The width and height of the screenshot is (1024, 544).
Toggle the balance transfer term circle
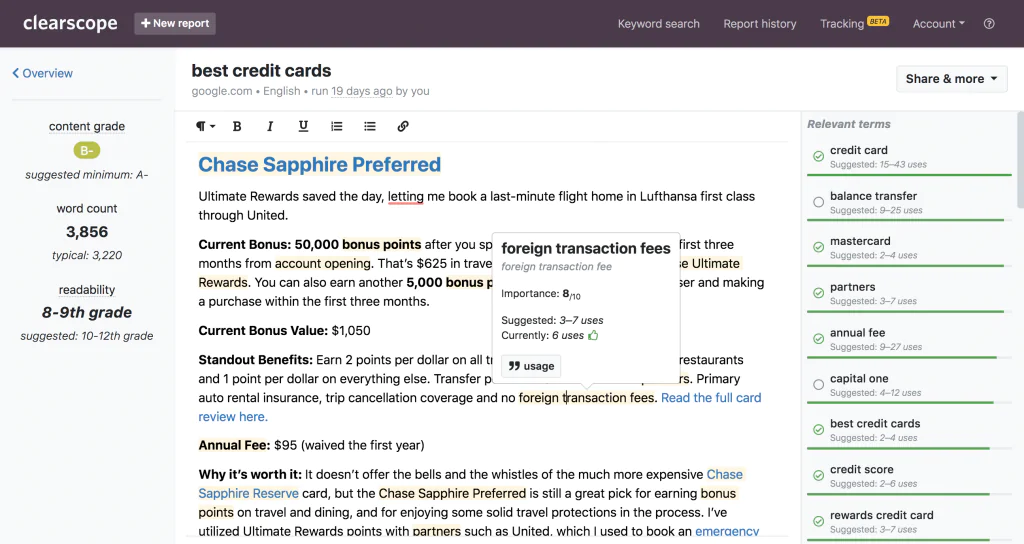coord(818,202)
